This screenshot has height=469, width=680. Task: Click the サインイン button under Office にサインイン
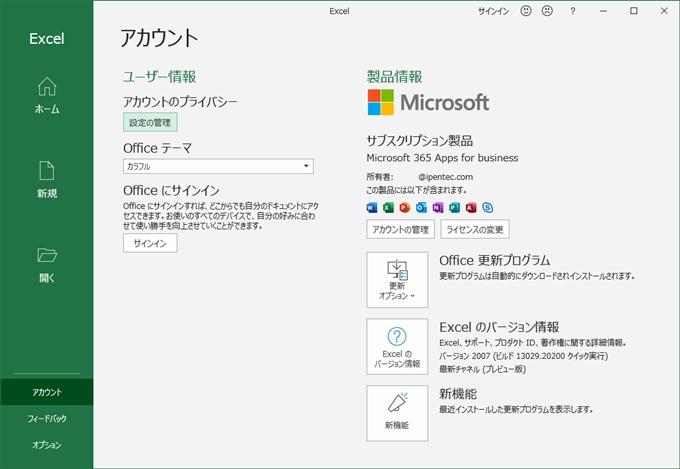[150, 243]
